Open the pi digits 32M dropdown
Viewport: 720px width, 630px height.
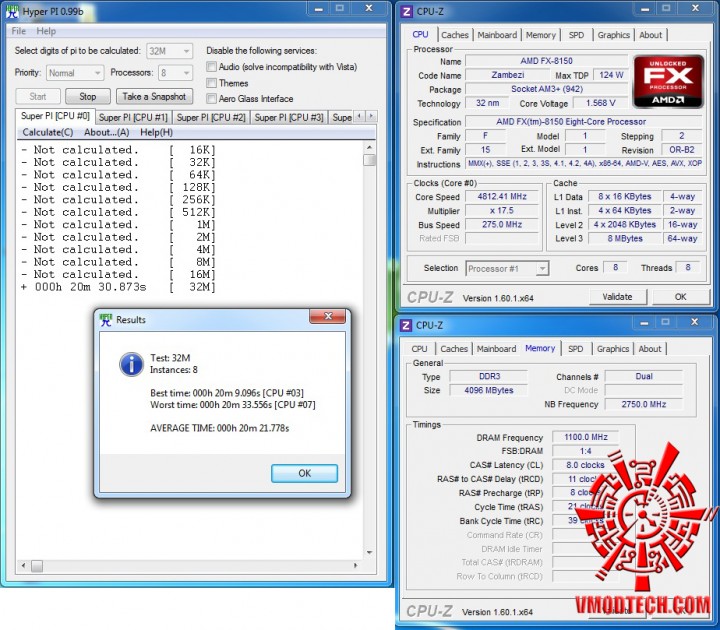[169, 51]
